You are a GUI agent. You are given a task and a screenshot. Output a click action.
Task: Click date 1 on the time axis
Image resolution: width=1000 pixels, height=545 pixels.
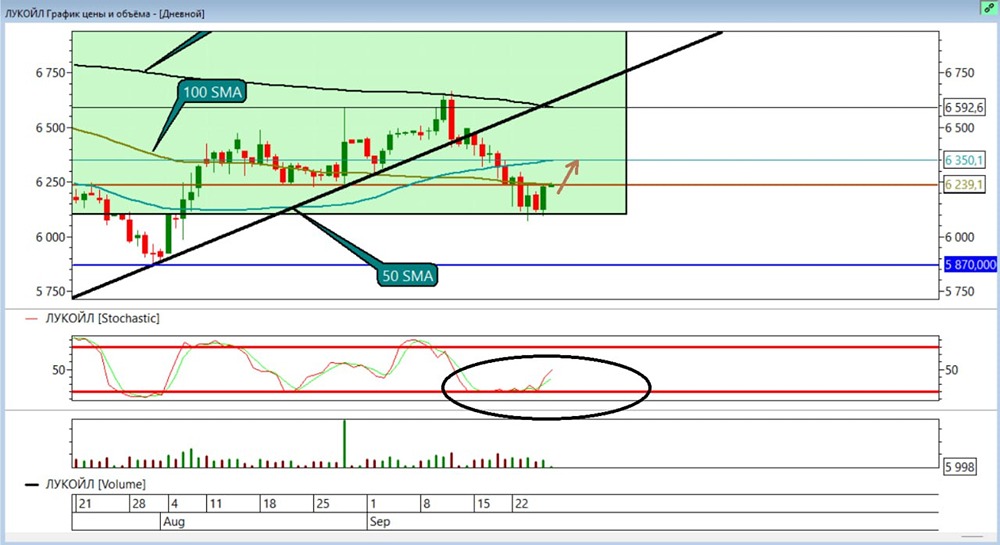pyautogui.click(x=373, y=504)
